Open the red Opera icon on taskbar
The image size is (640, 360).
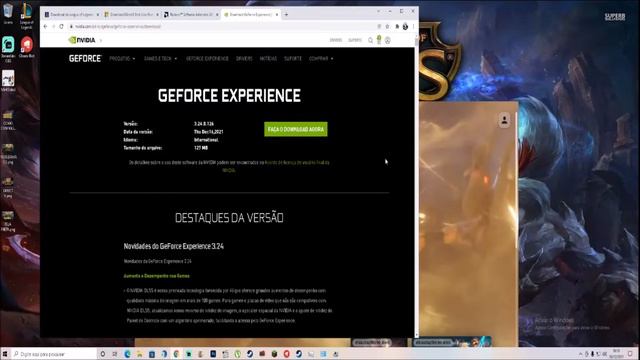click(x=287, y=354)
